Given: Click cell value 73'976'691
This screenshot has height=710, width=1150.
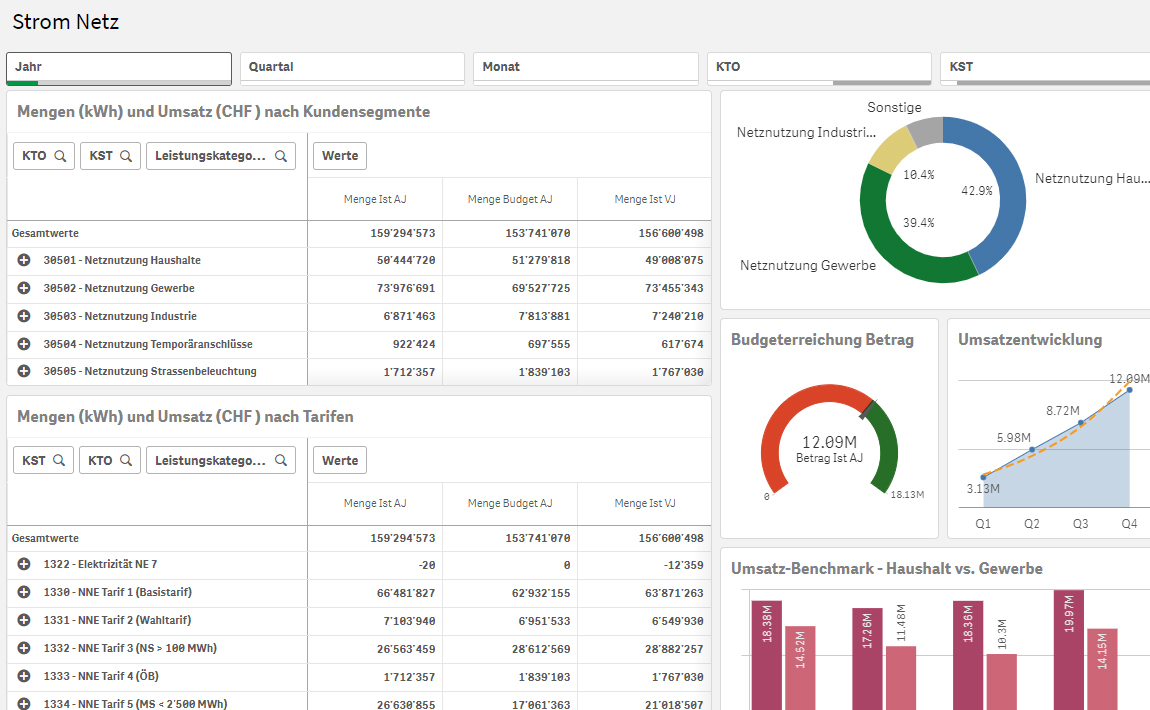Looking at the screenshot, I should point(406,288).
